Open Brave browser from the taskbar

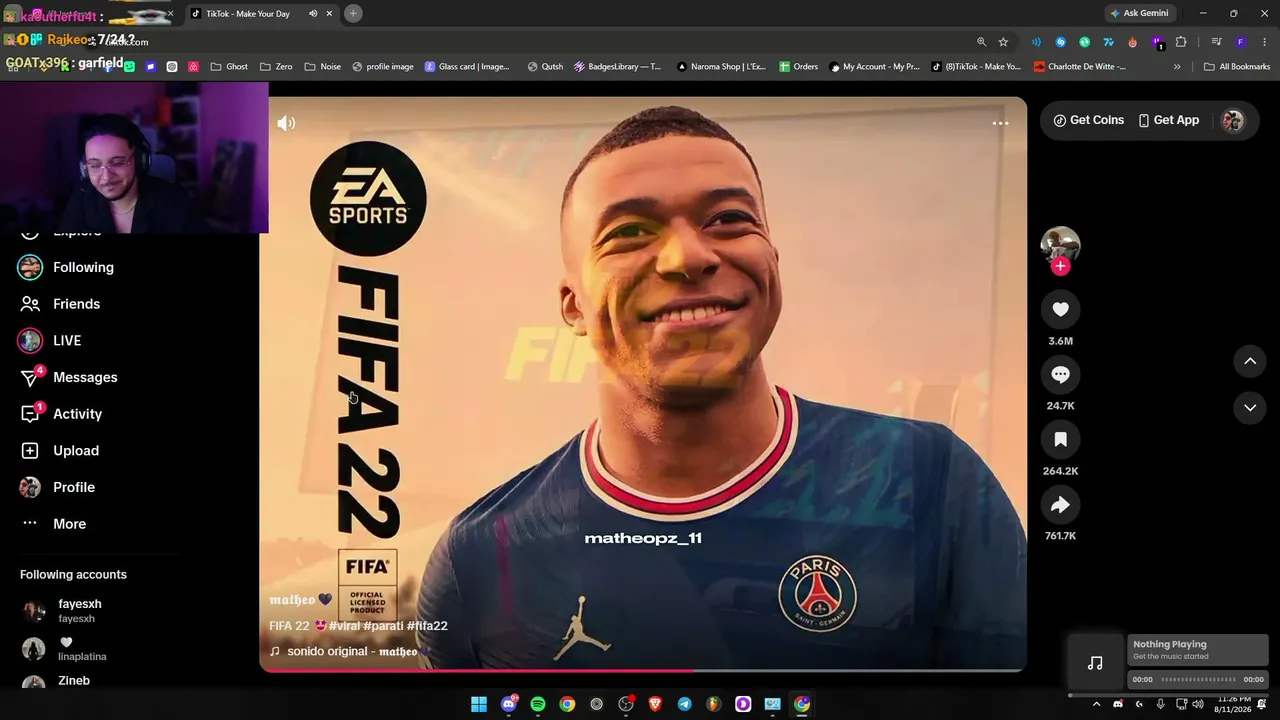[x=655, y=704]
